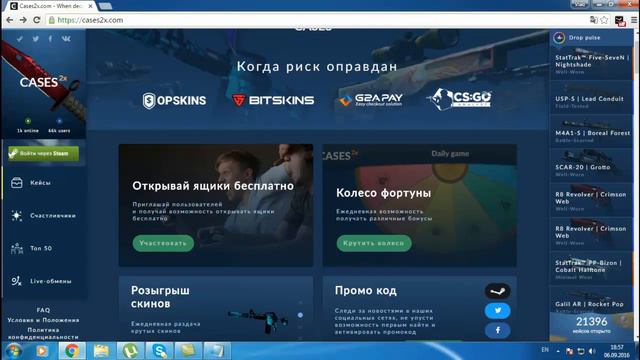Screen dimensions: 640x360
Task: Open the Кейсы menu item
Action: tap(40, 183)
